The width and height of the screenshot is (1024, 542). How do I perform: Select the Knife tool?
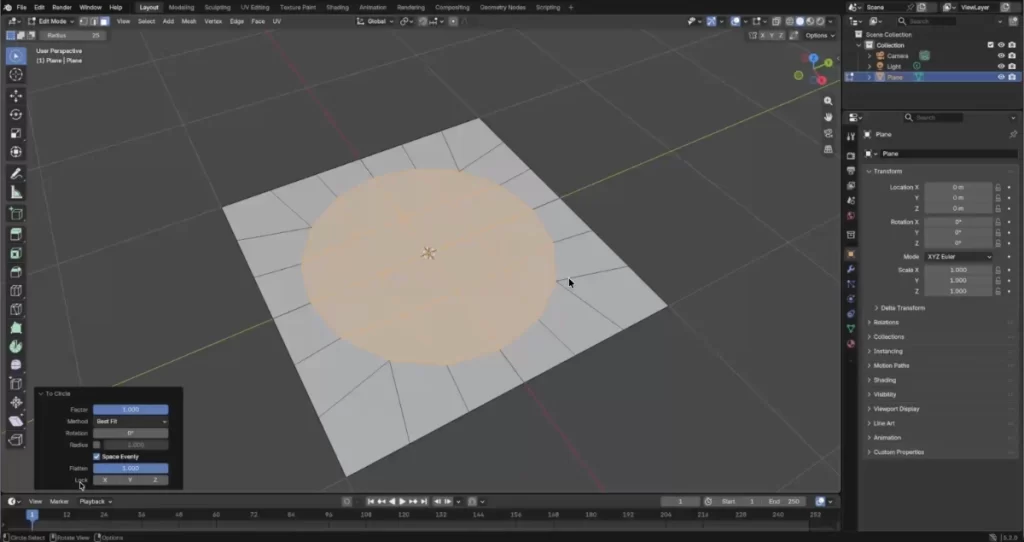(16, 310)
